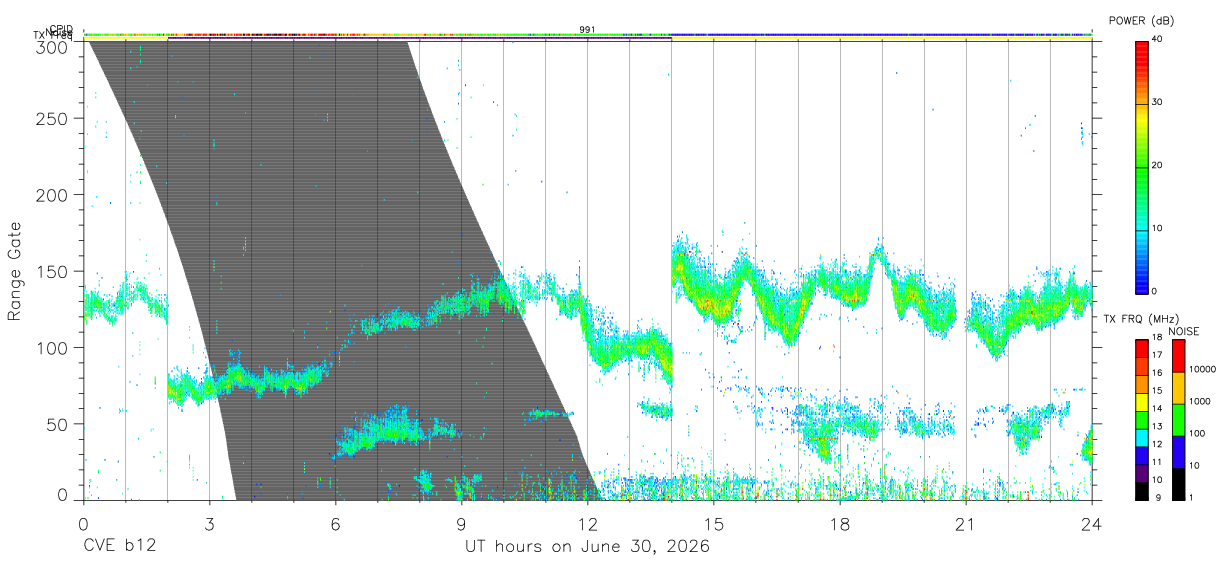Image resolution: width=1228 pixels, height=567 pixels.
Task: Click the 17 label on TX FRQ scale
Action: pos(1157,355)
